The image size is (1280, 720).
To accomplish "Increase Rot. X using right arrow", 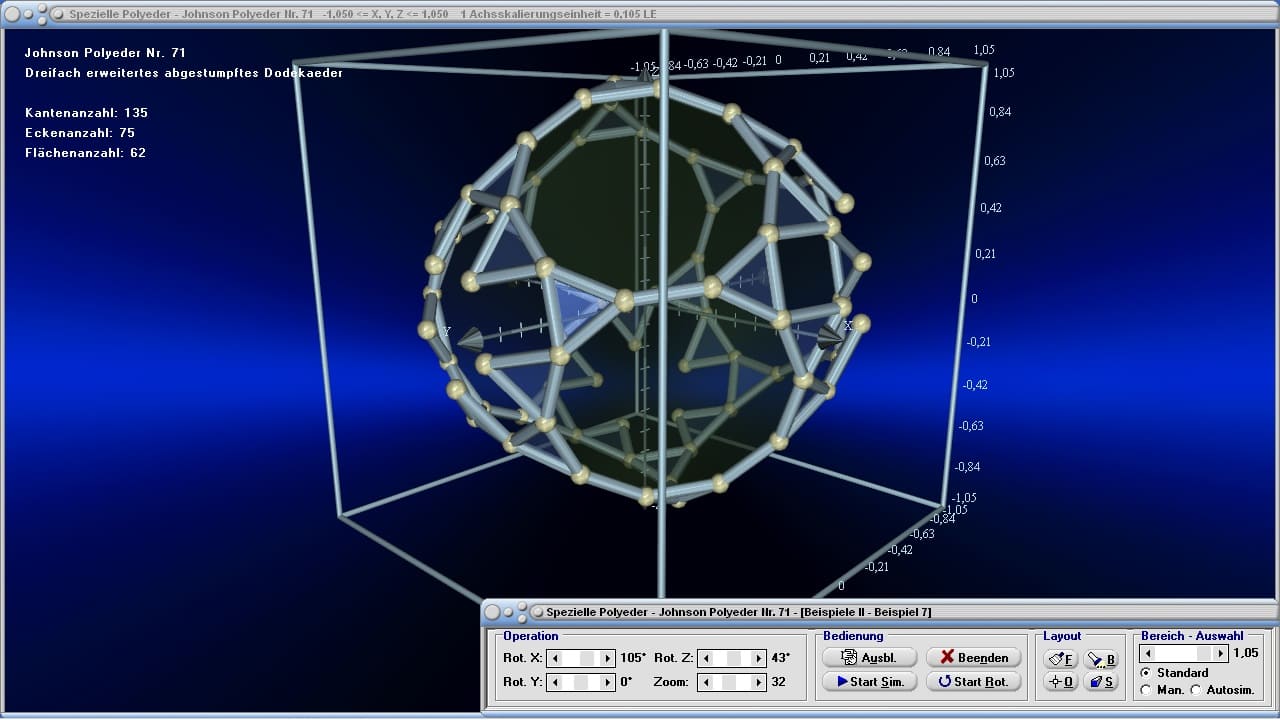I will click(608, 658).
